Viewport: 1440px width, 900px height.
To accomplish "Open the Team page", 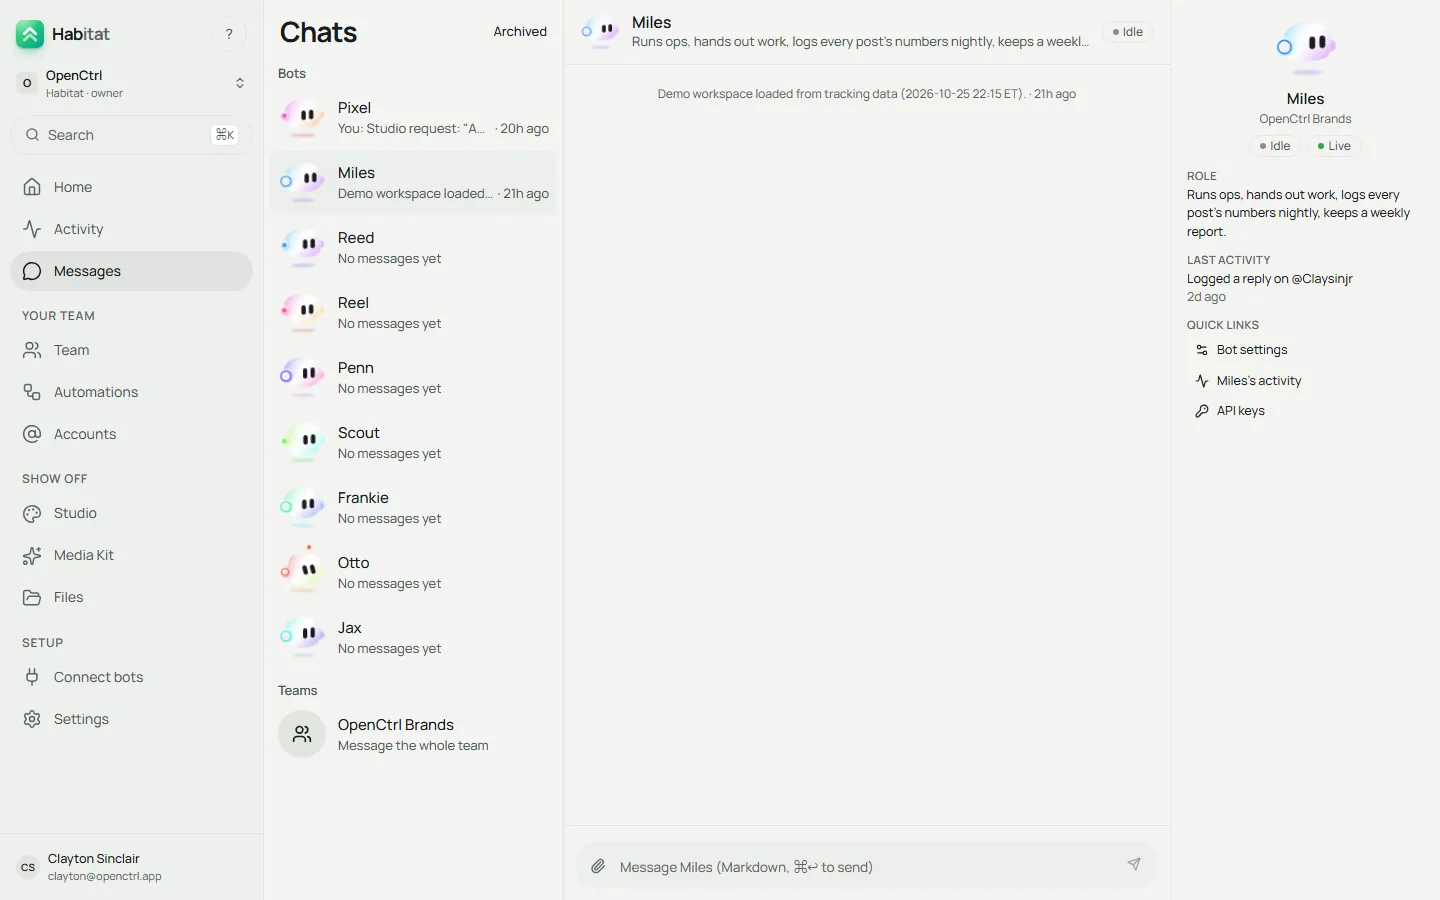I will click(x=132, y=350).
